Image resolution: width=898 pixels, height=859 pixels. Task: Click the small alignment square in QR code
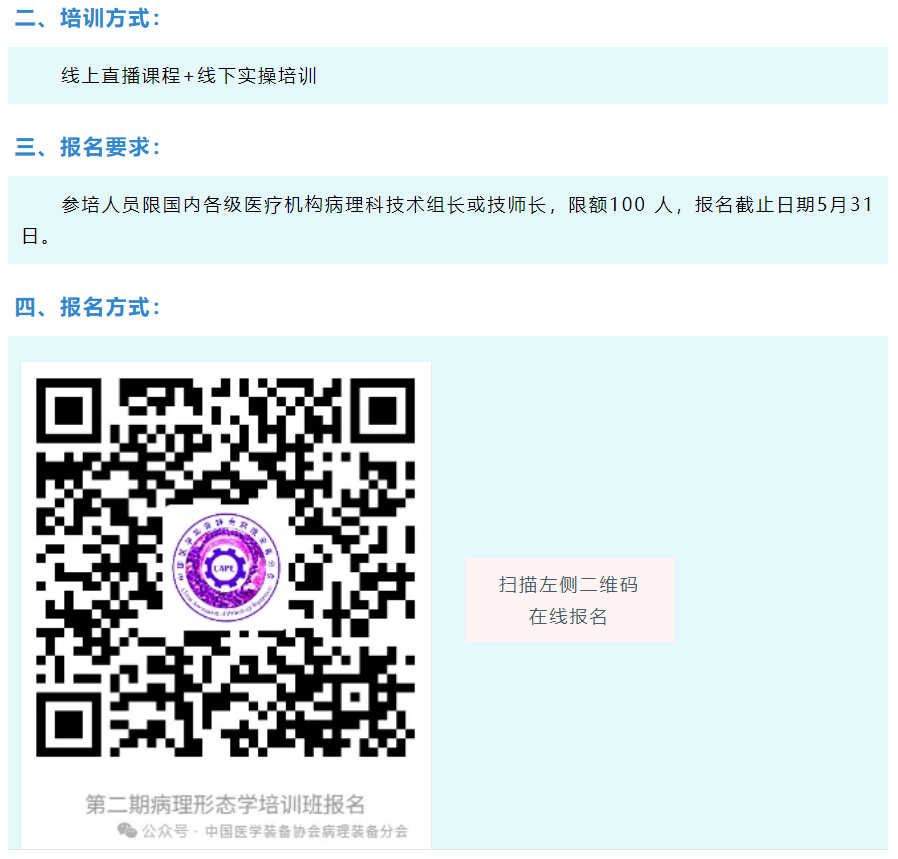click(x=355, y=697)
